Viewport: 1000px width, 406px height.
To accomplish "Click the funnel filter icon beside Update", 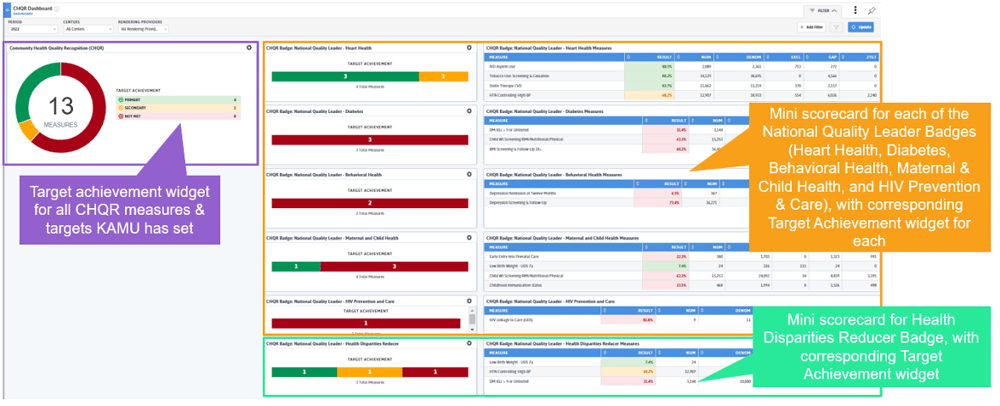I will (x=835, y=27).
